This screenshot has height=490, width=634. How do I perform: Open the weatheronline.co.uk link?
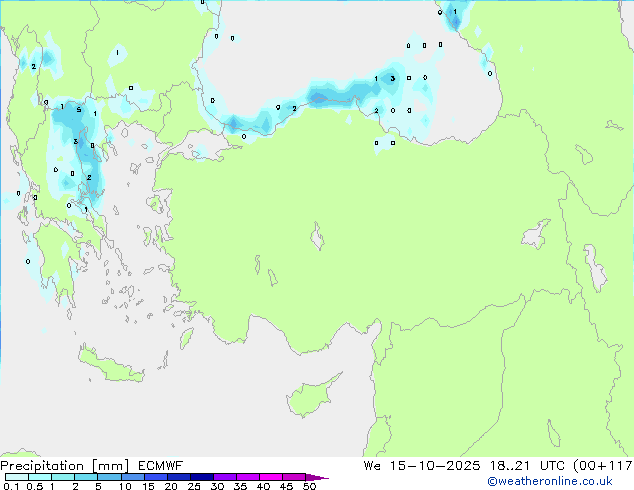pyautogui.click(x=550, y=481)
